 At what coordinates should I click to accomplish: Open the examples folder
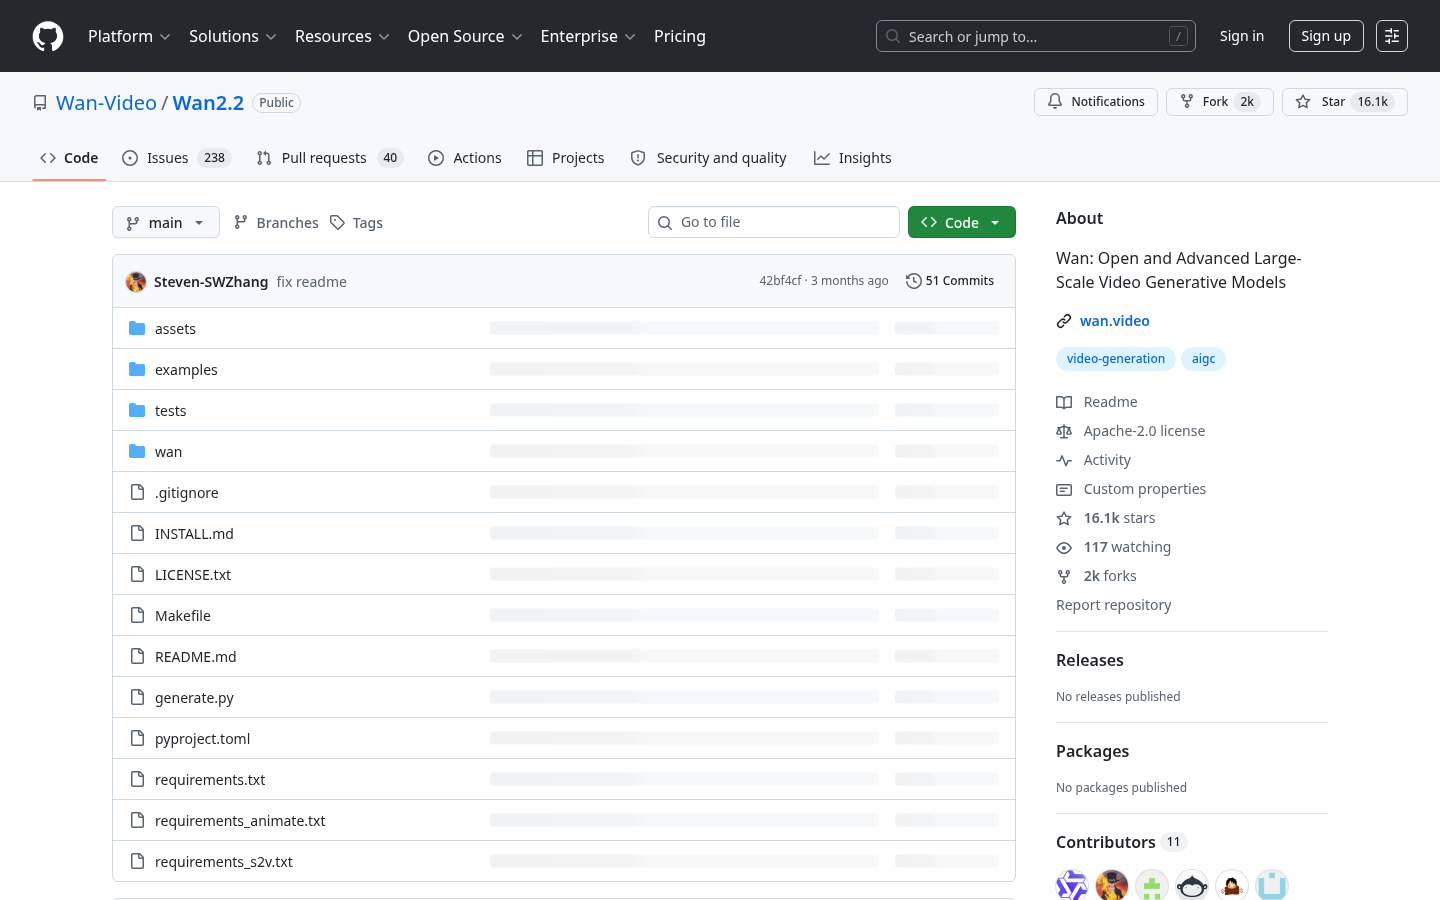[186, 370]
